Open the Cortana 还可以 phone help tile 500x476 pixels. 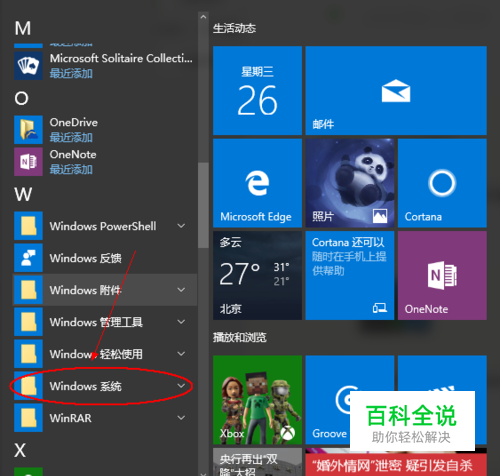[350, 275]
